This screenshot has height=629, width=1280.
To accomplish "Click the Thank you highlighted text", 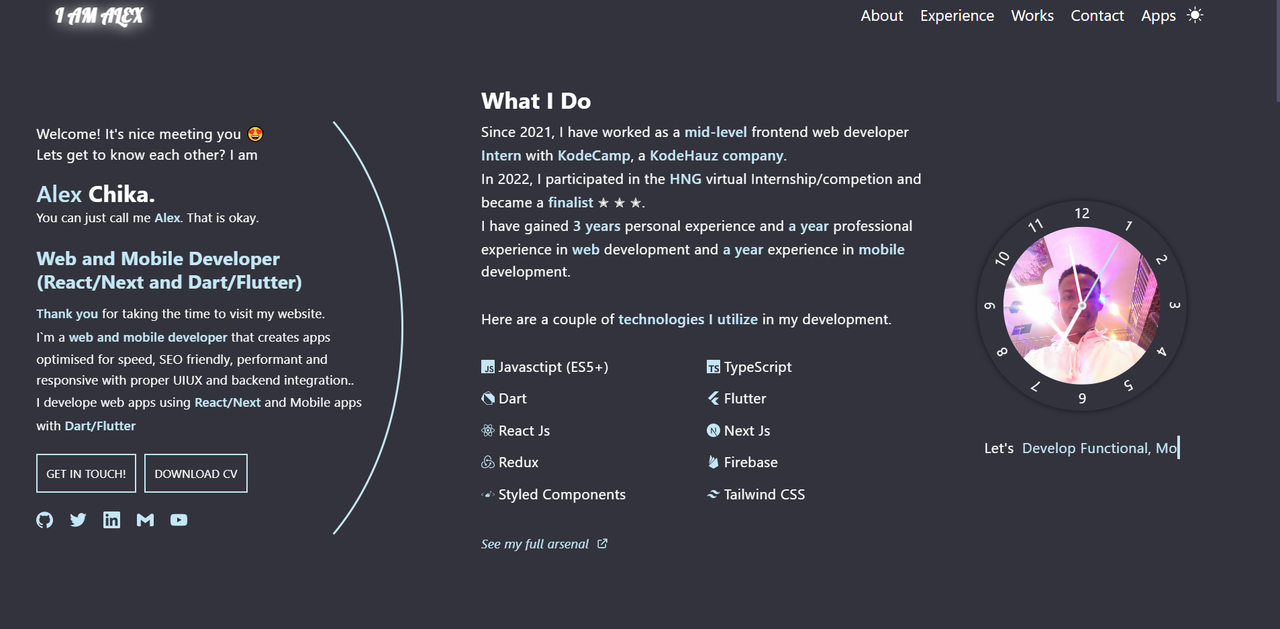I will [x=67, y=314].
